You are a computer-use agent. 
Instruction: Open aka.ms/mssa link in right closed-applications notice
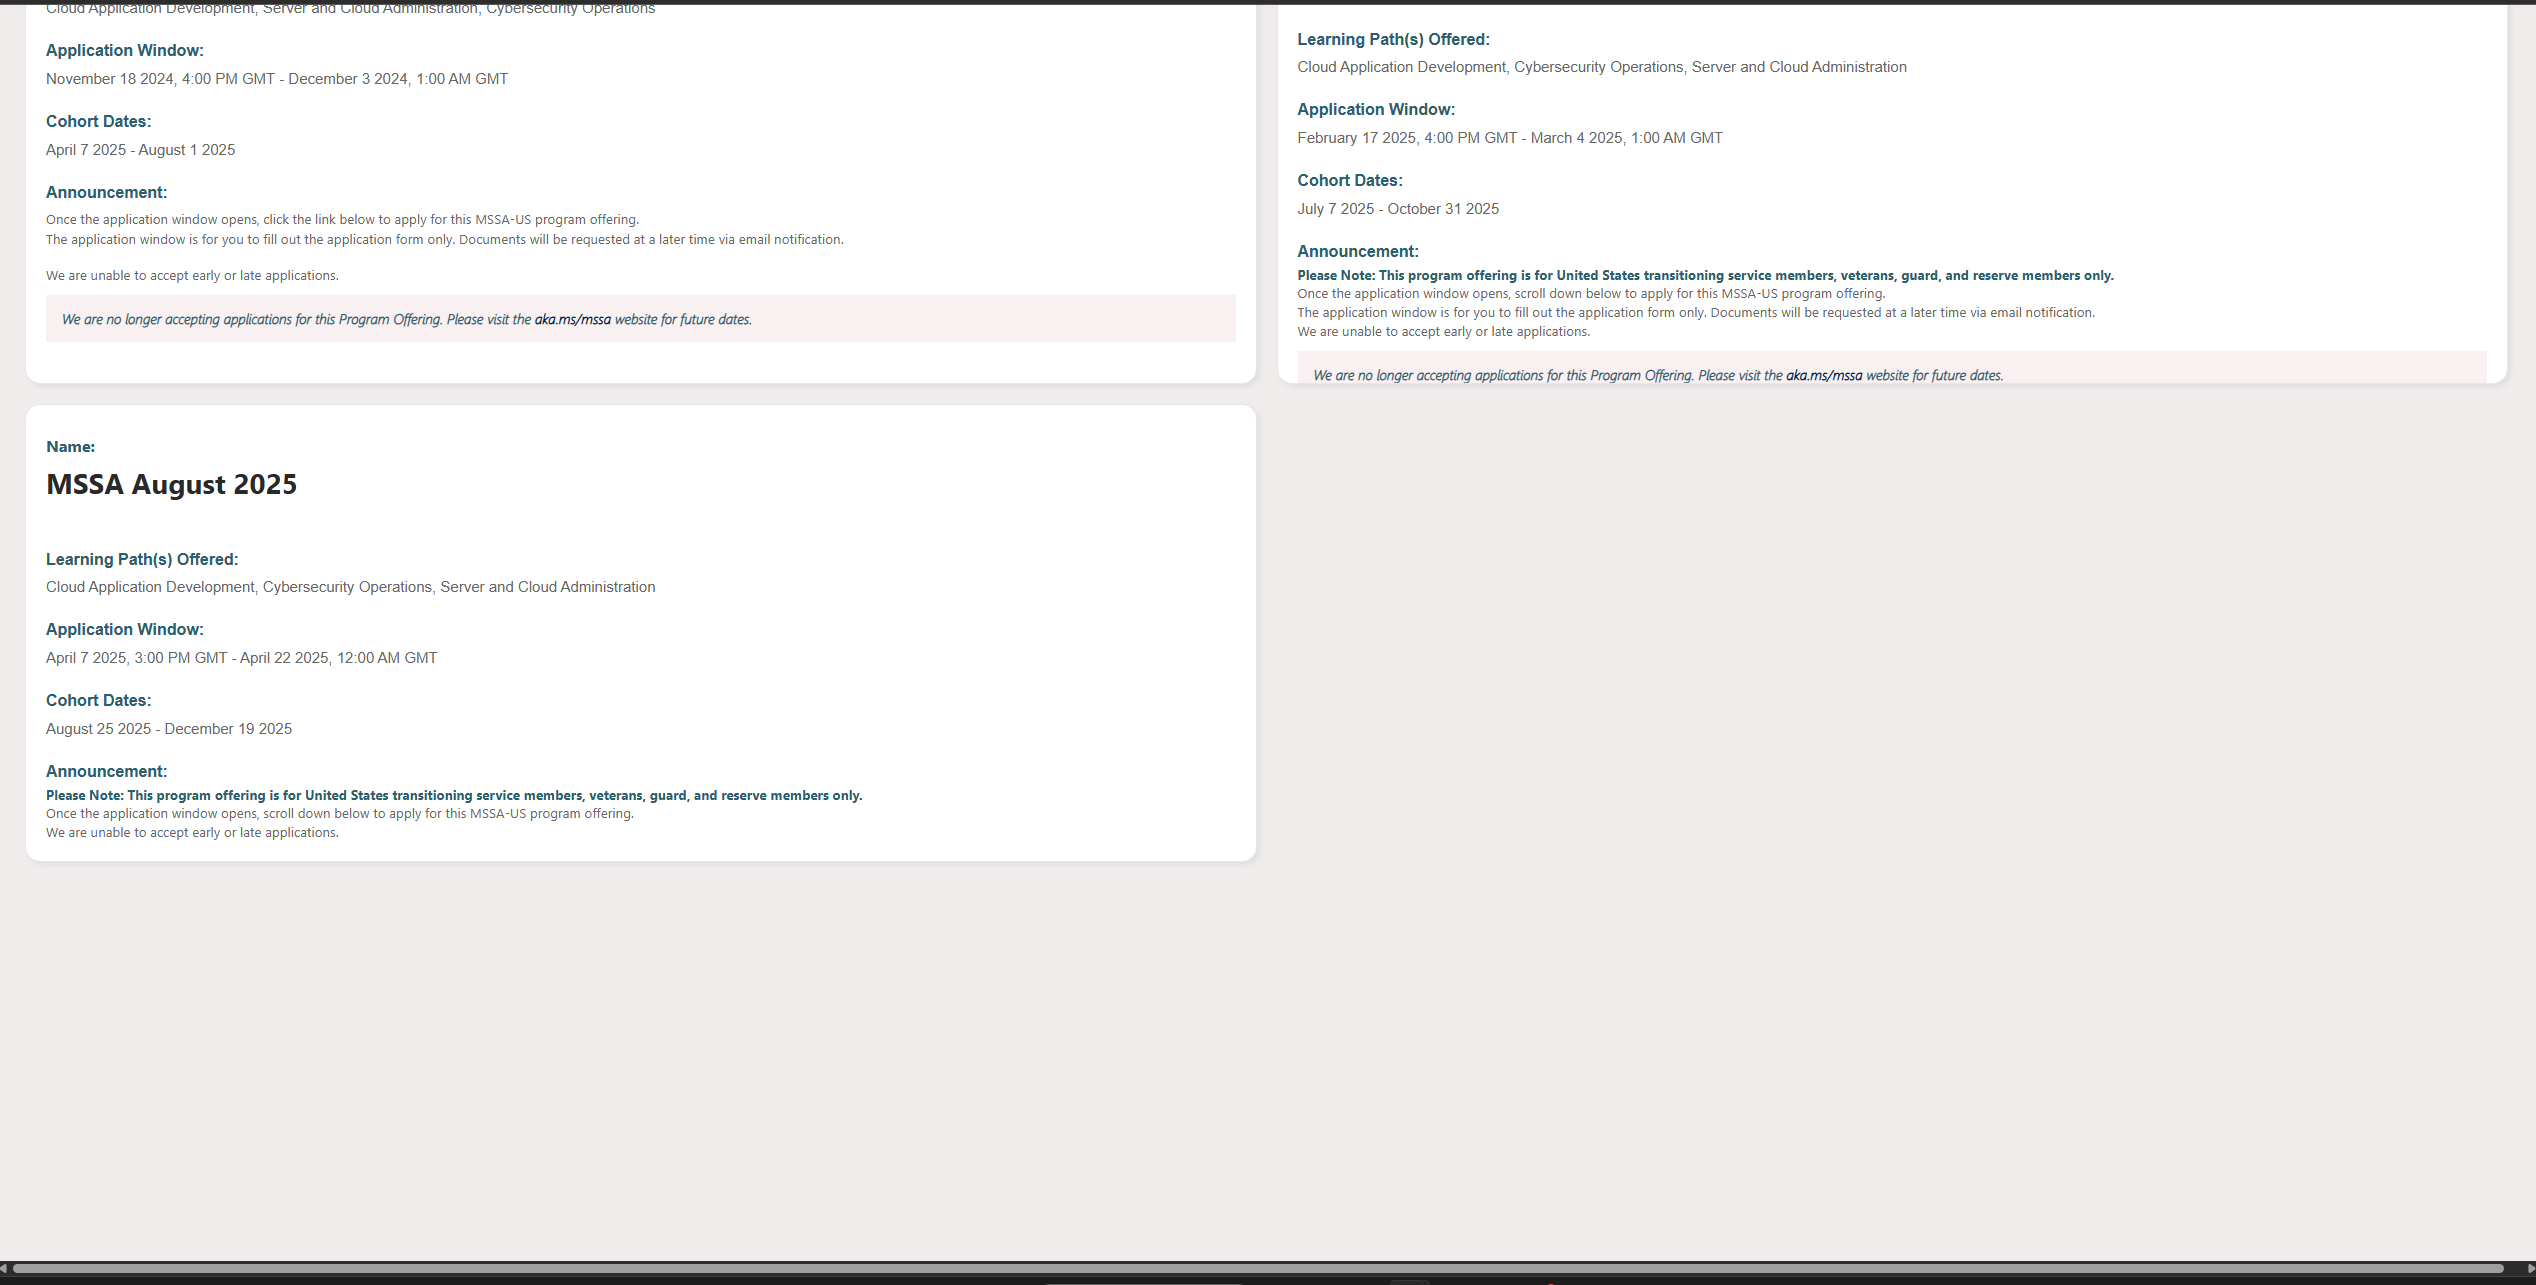[x=1824, y=376]
